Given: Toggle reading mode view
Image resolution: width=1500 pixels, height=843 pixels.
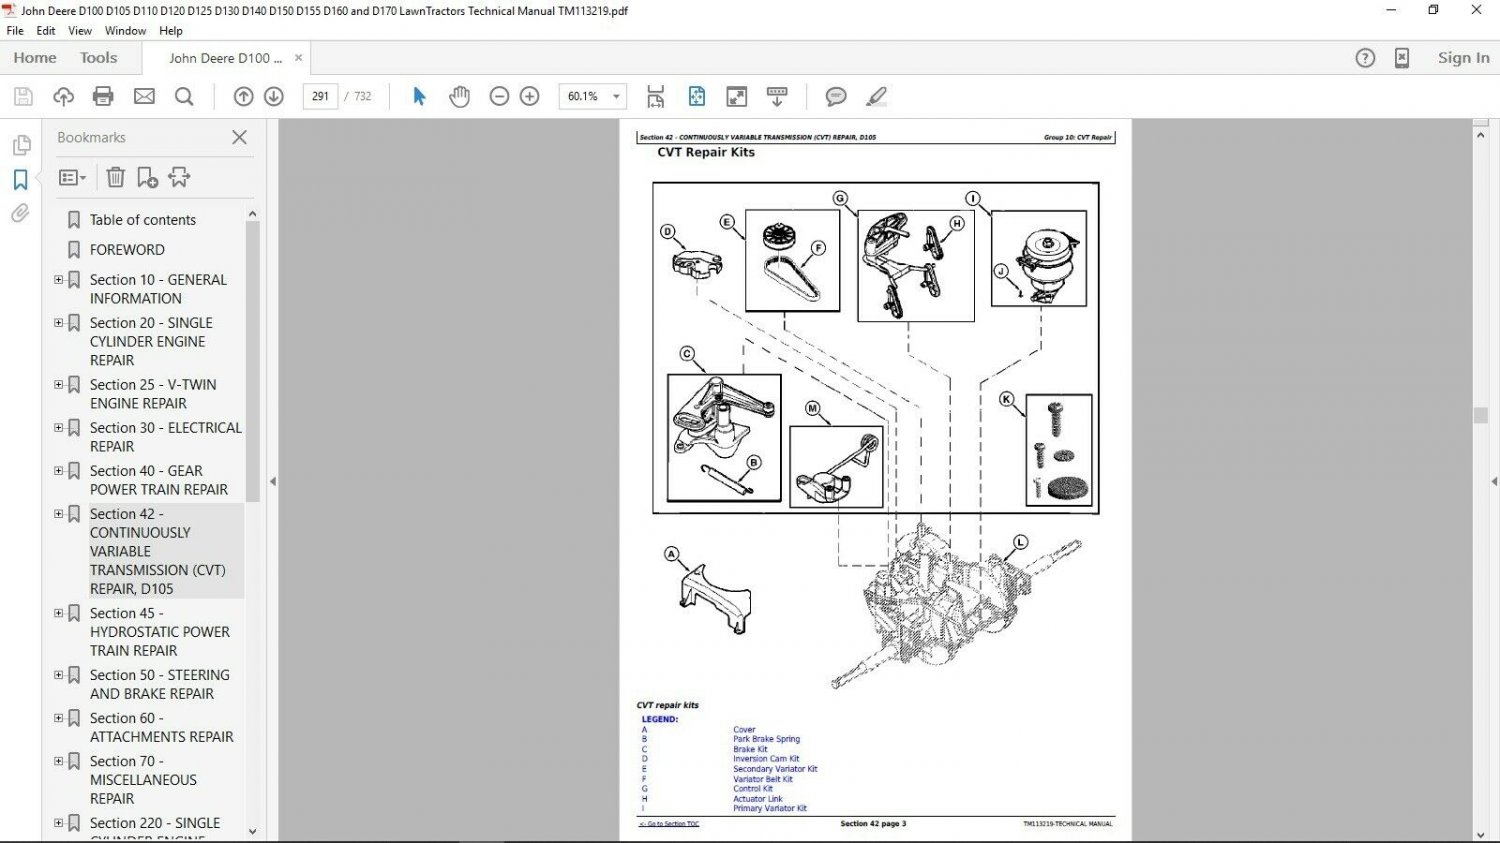Looking at the screenshot, I should (x=737, y=96).
